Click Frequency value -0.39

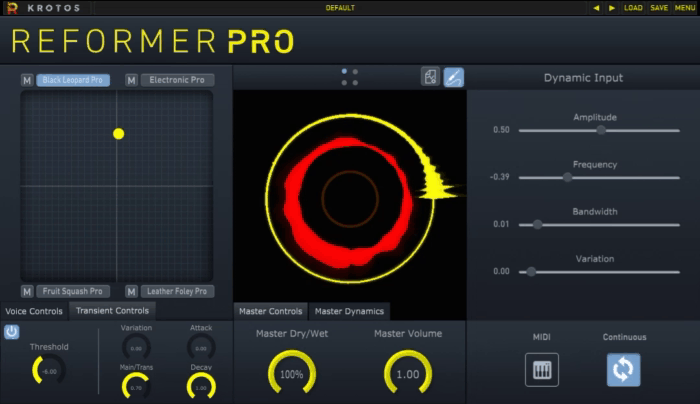tap(500, 177)
